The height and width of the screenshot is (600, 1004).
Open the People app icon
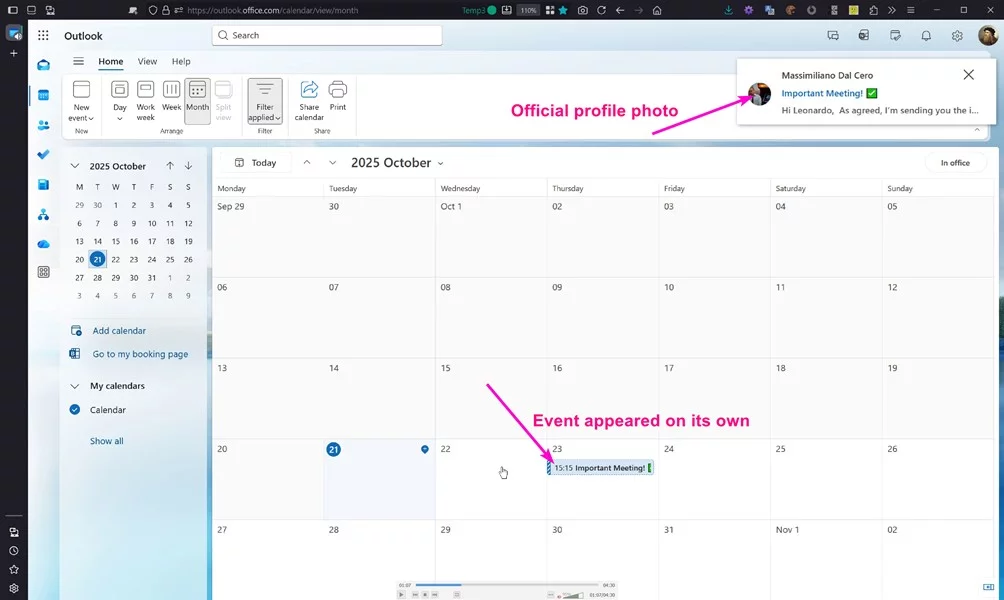(x=43, y=125)
